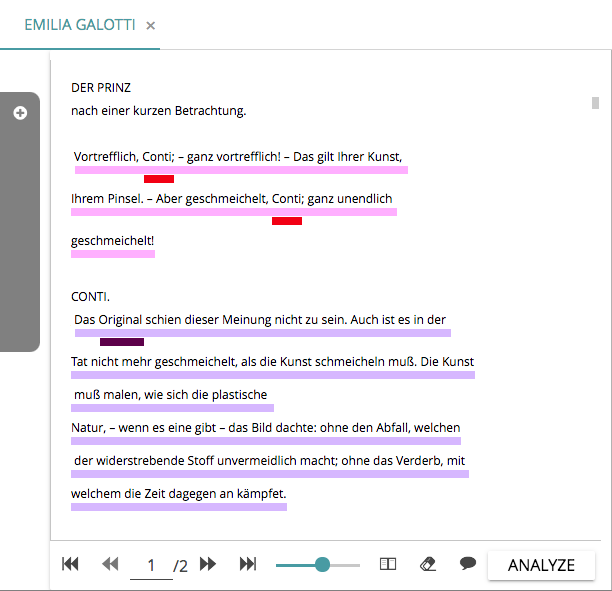Image resolution: width=612 pixels, height=591 pixels.
Task: Click the line 'der widerstrebende Stoff unvermeidlich macht'
Action: click(x=269, y=461)
